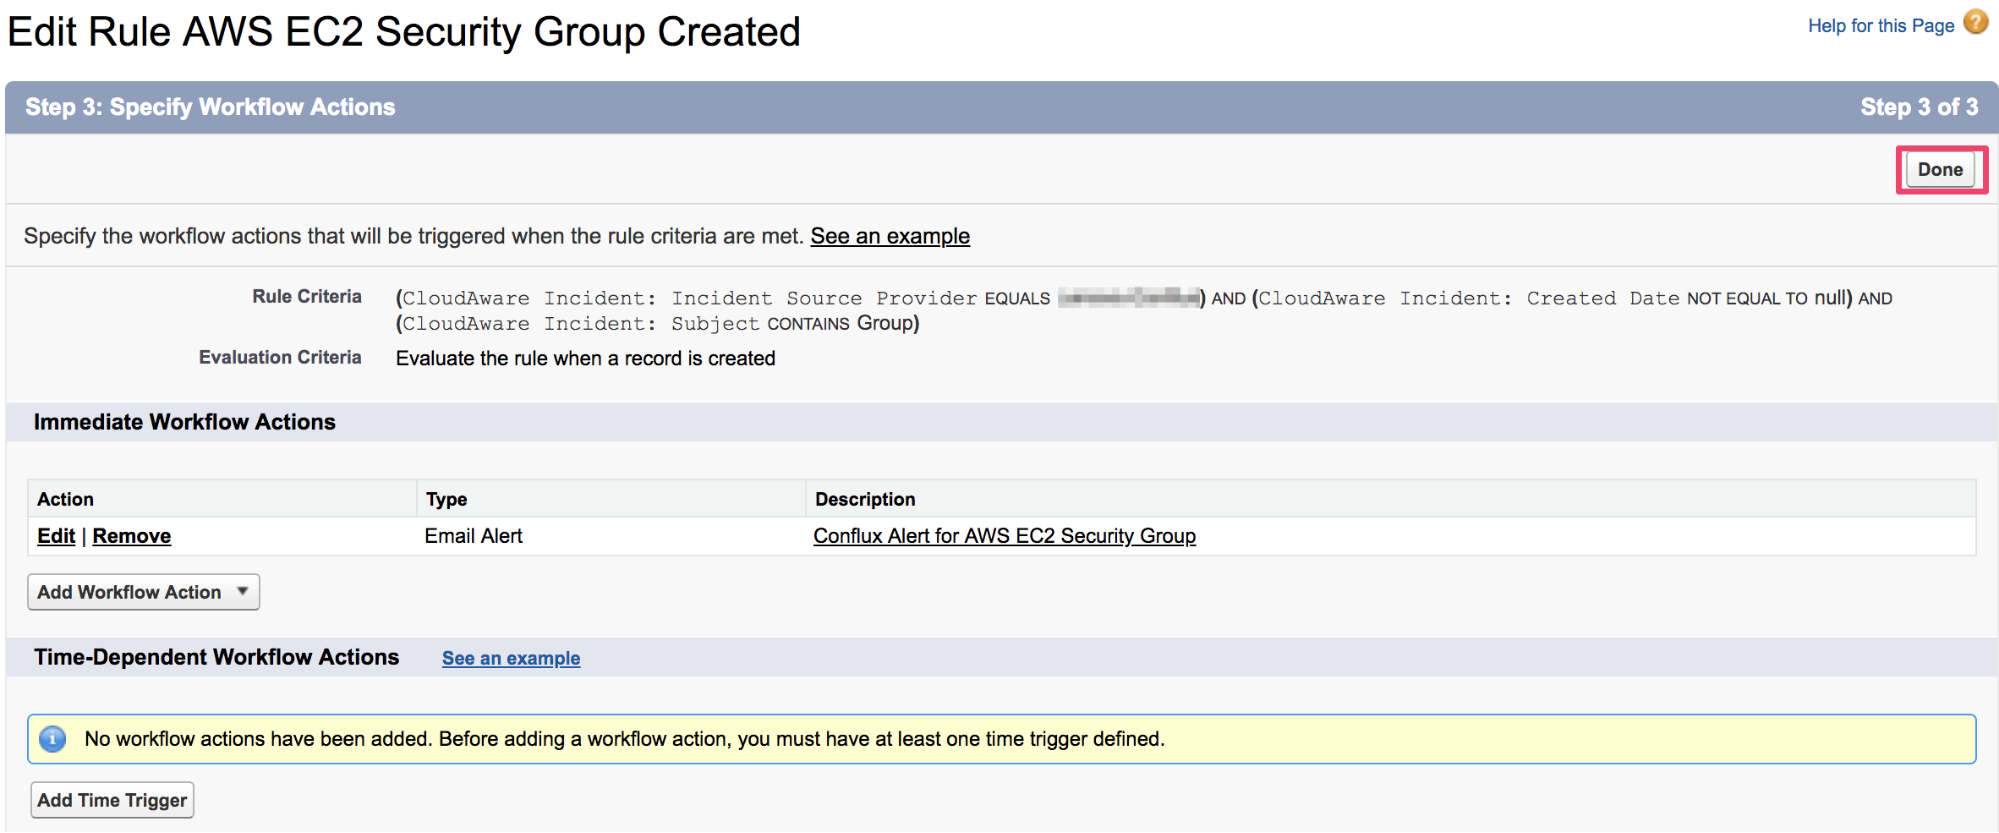The width and height of the screenshot is (1999, 833).
Task: Expand the Add Workflow Action dropdown
Action: (129, 592)
